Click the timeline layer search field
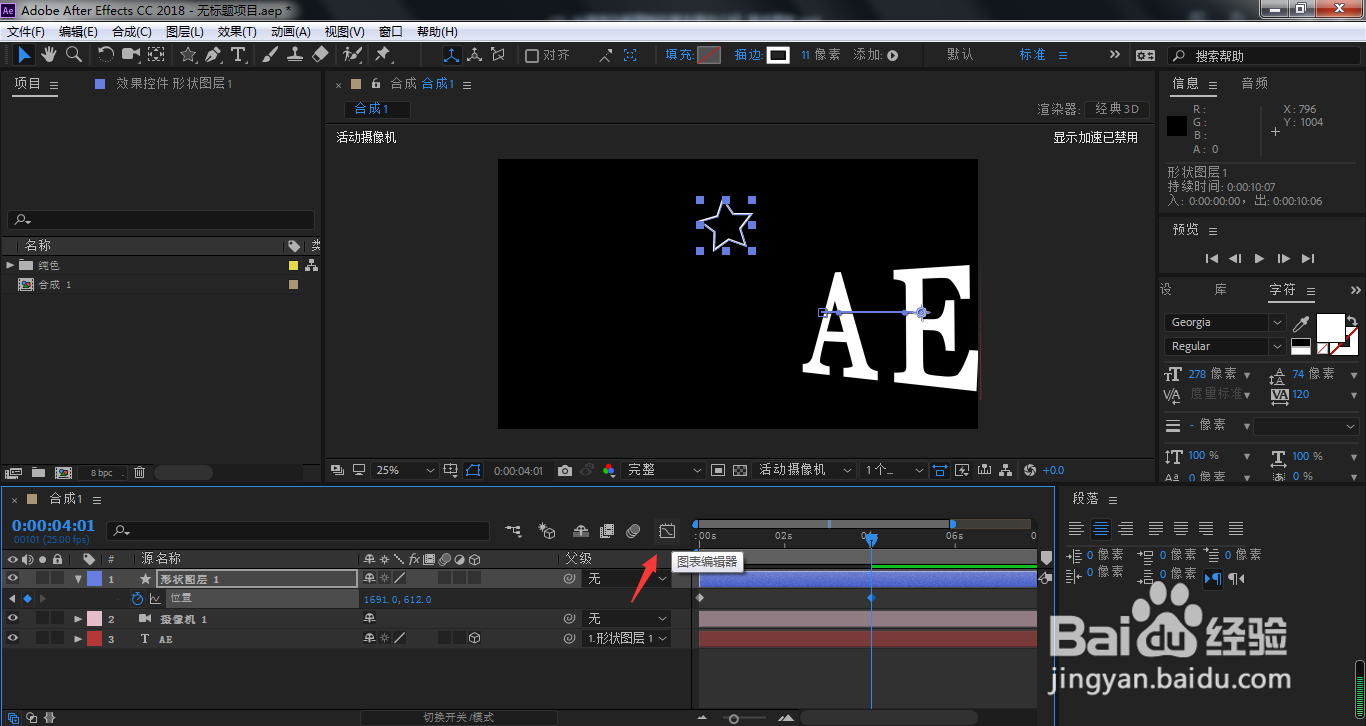The image size is (1366, 726). pos(298,531)
